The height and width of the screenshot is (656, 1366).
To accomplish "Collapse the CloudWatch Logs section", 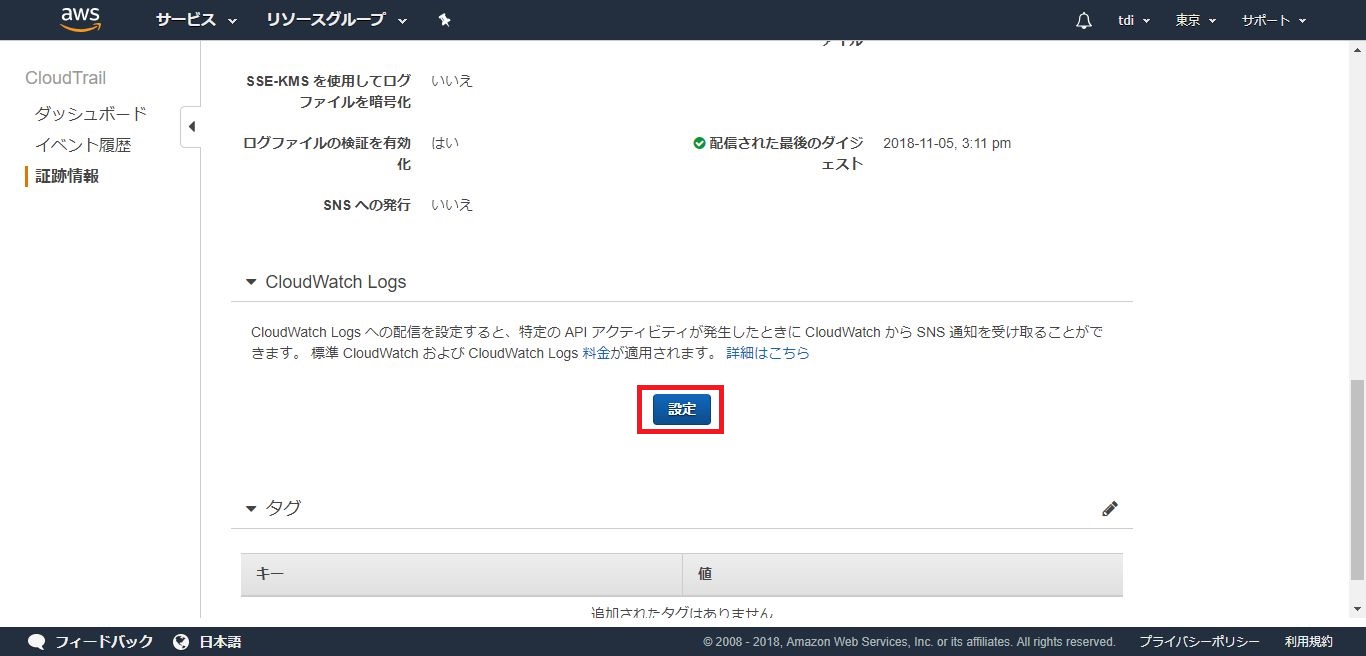I will (x=251, y=283).
